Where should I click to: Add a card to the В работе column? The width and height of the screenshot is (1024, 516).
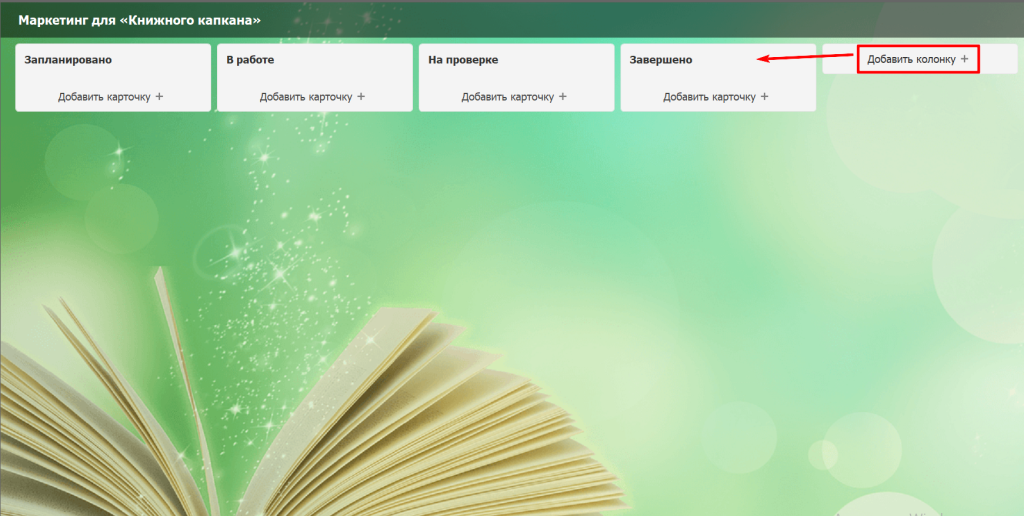[x=312, y=97]
